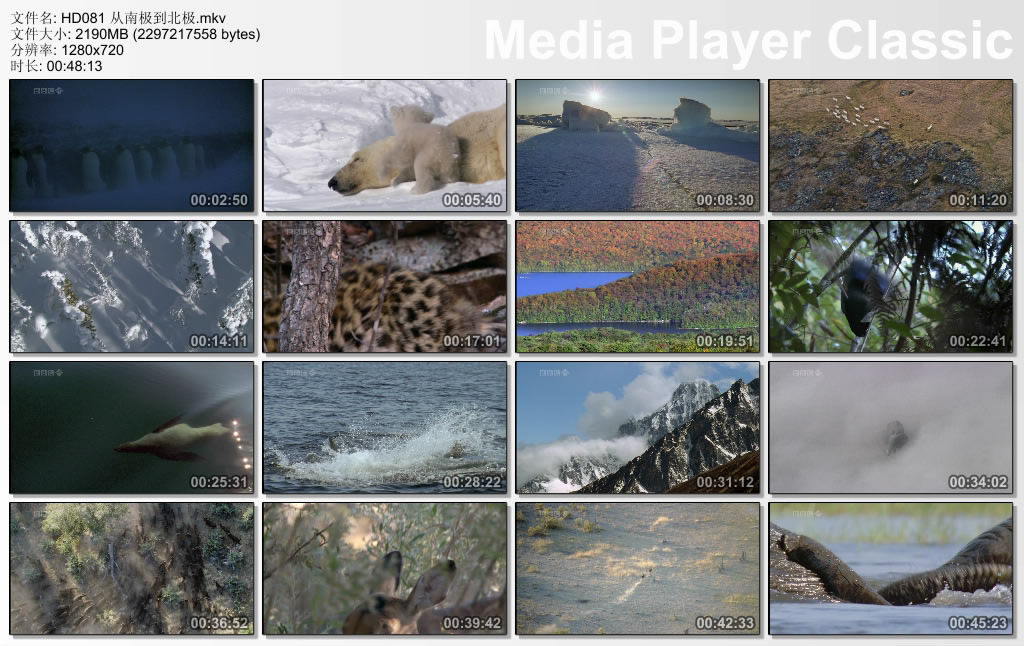
Task: Click the 00:34:02 timestamp label
Action: (x=976, y=482)
